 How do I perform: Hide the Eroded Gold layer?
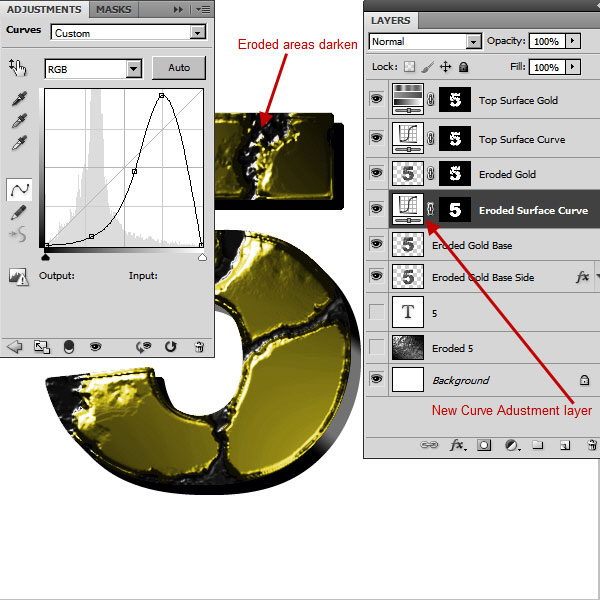coord(377,173)
